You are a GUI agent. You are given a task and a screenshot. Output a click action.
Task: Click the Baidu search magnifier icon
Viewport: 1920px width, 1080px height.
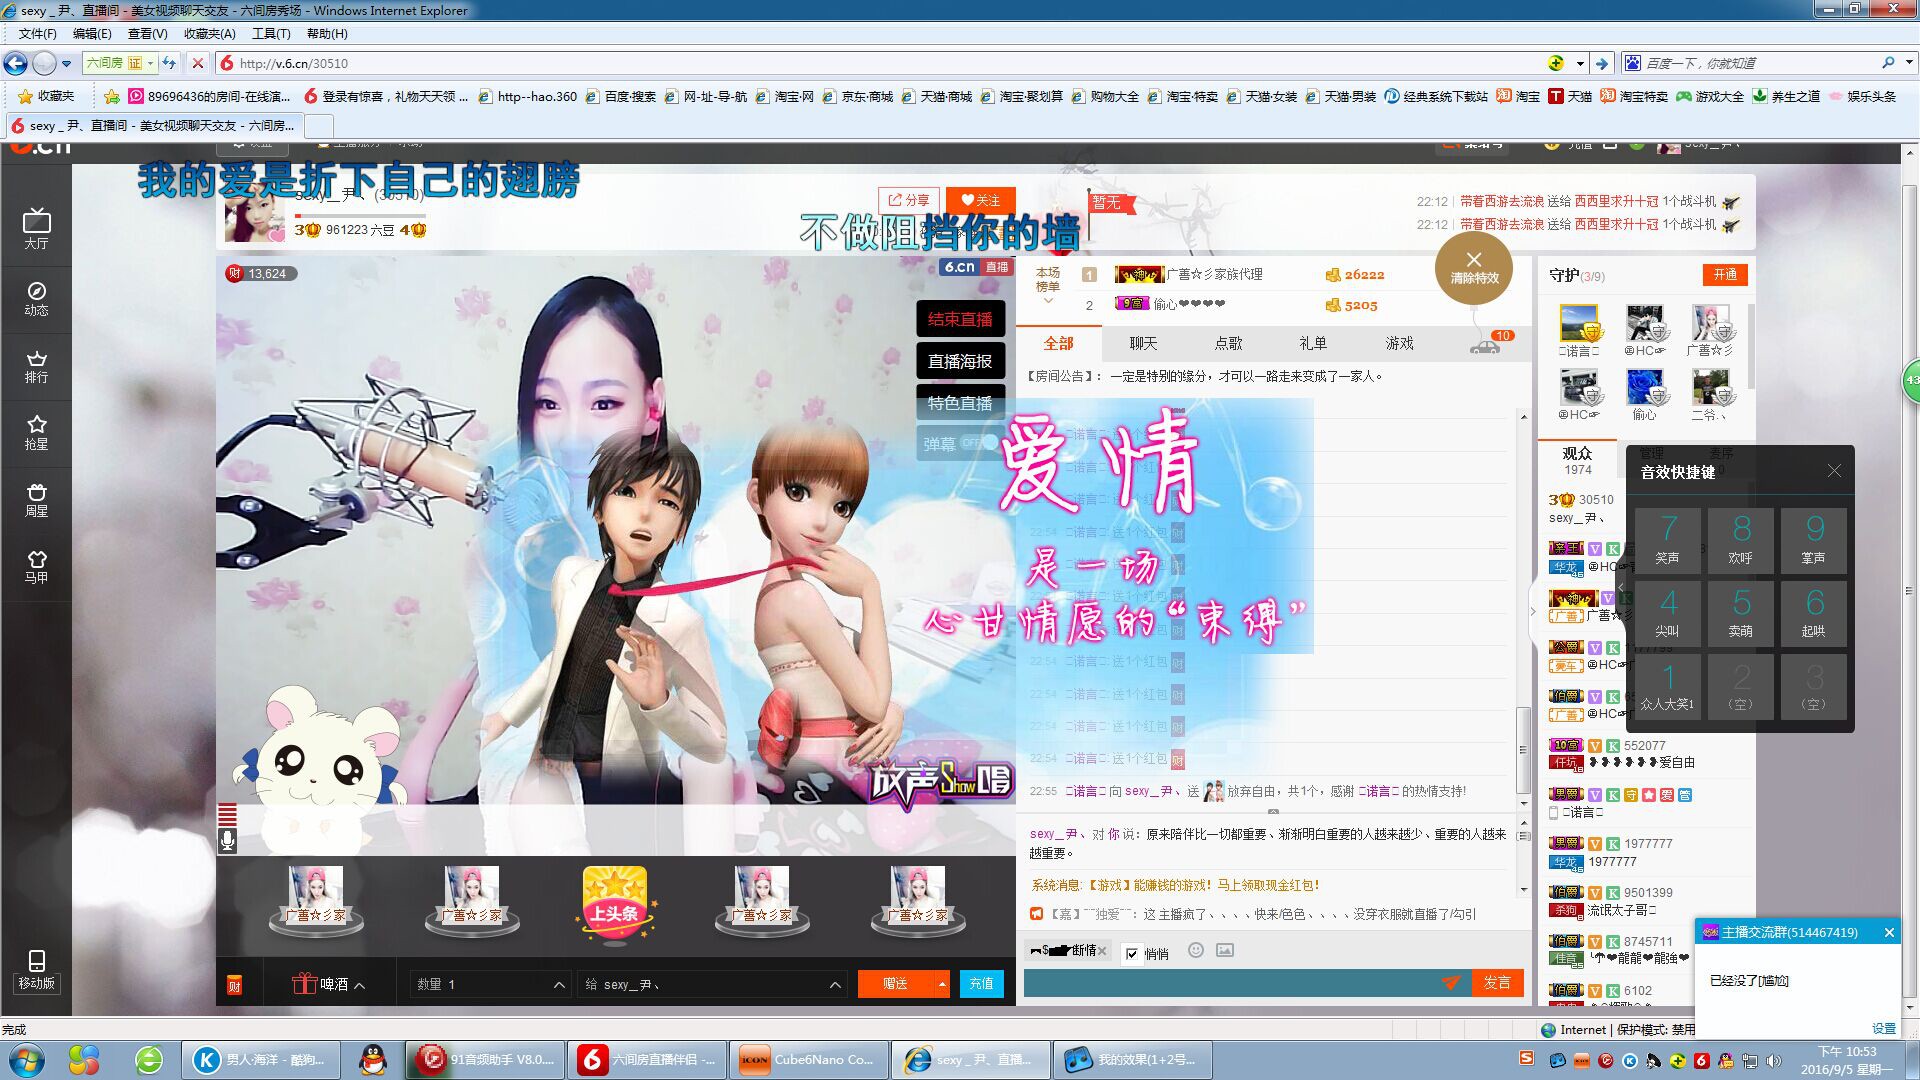point(1888,63)
